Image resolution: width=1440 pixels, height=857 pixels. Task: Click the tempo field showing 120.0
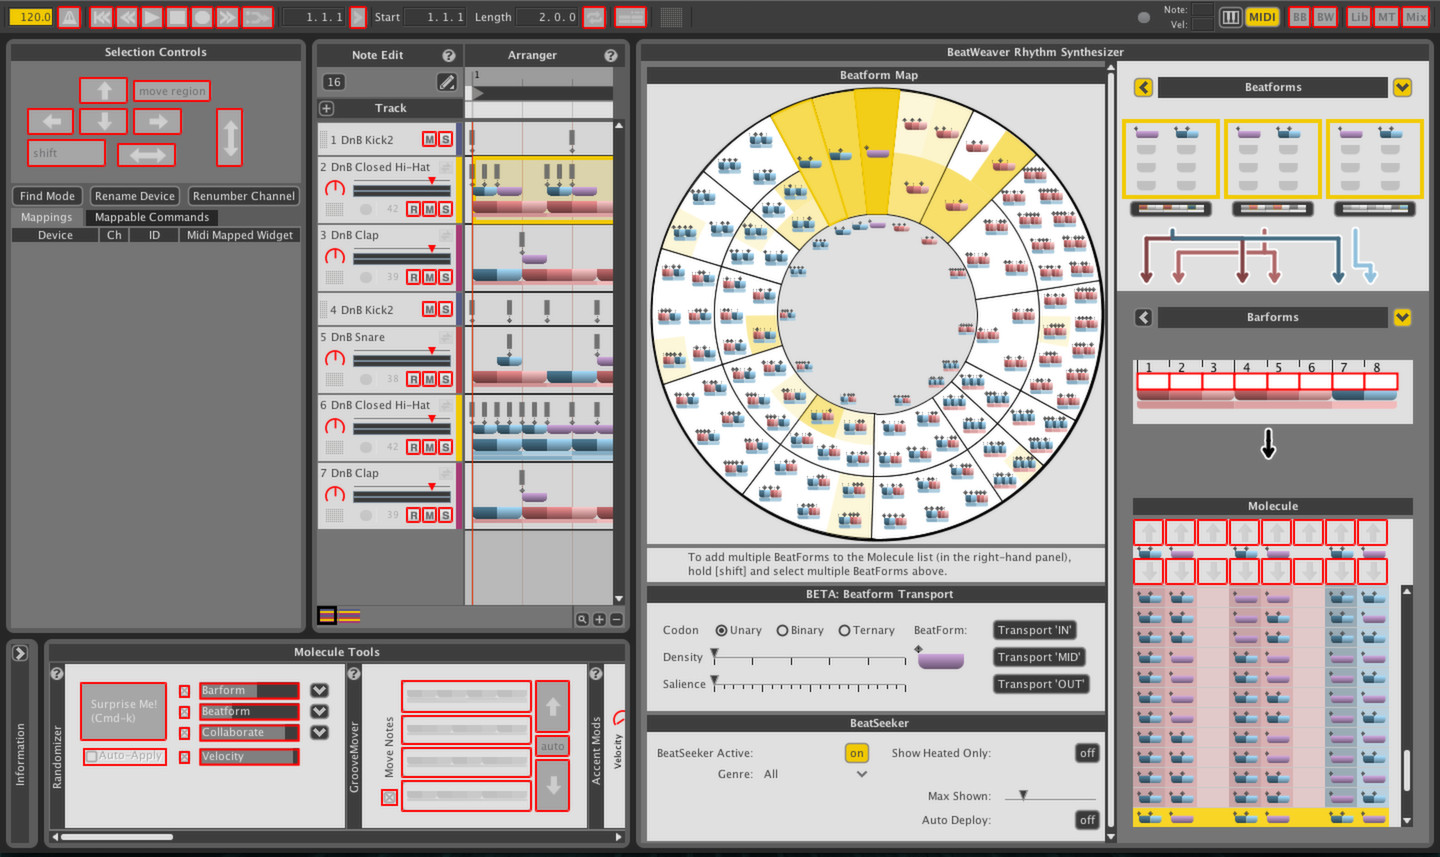32,17
